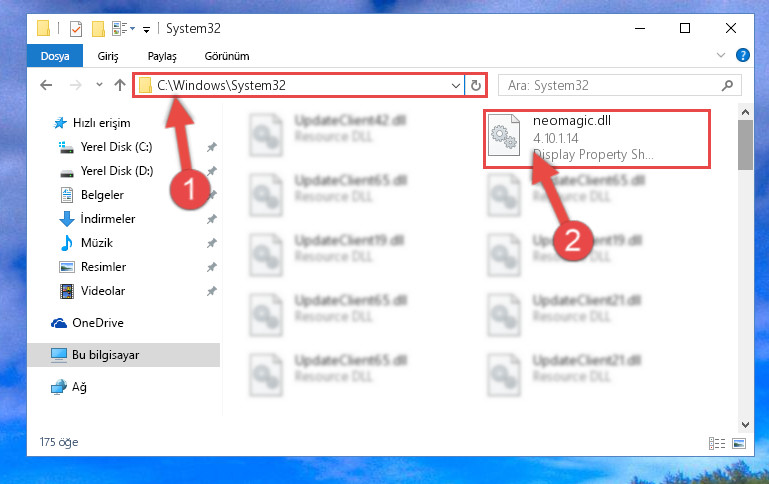Image resolution: width=769 pixels, height=484 pixels.
Task: Click the vertical scrollbar thumb
Action: coord(745,145)
